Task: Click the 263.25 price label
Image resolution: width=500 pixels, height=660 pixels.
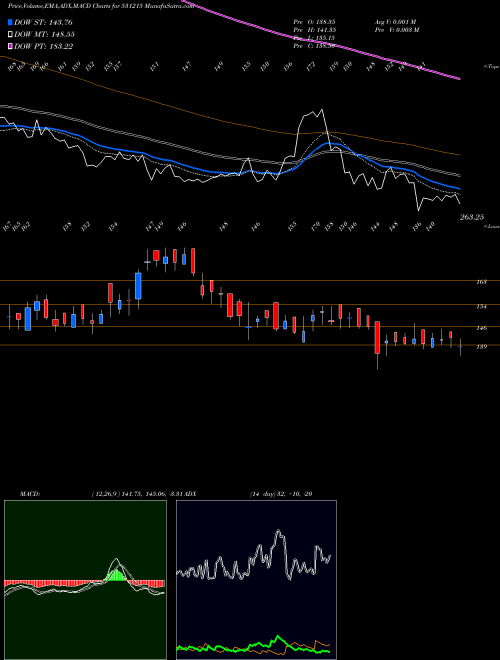Action: [472, 217]
